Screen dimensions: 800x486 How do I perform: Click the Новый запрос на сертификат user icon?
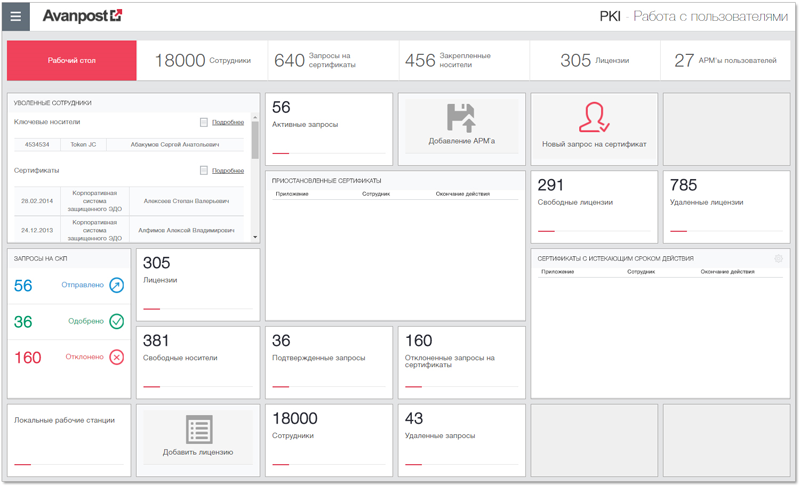594,117
